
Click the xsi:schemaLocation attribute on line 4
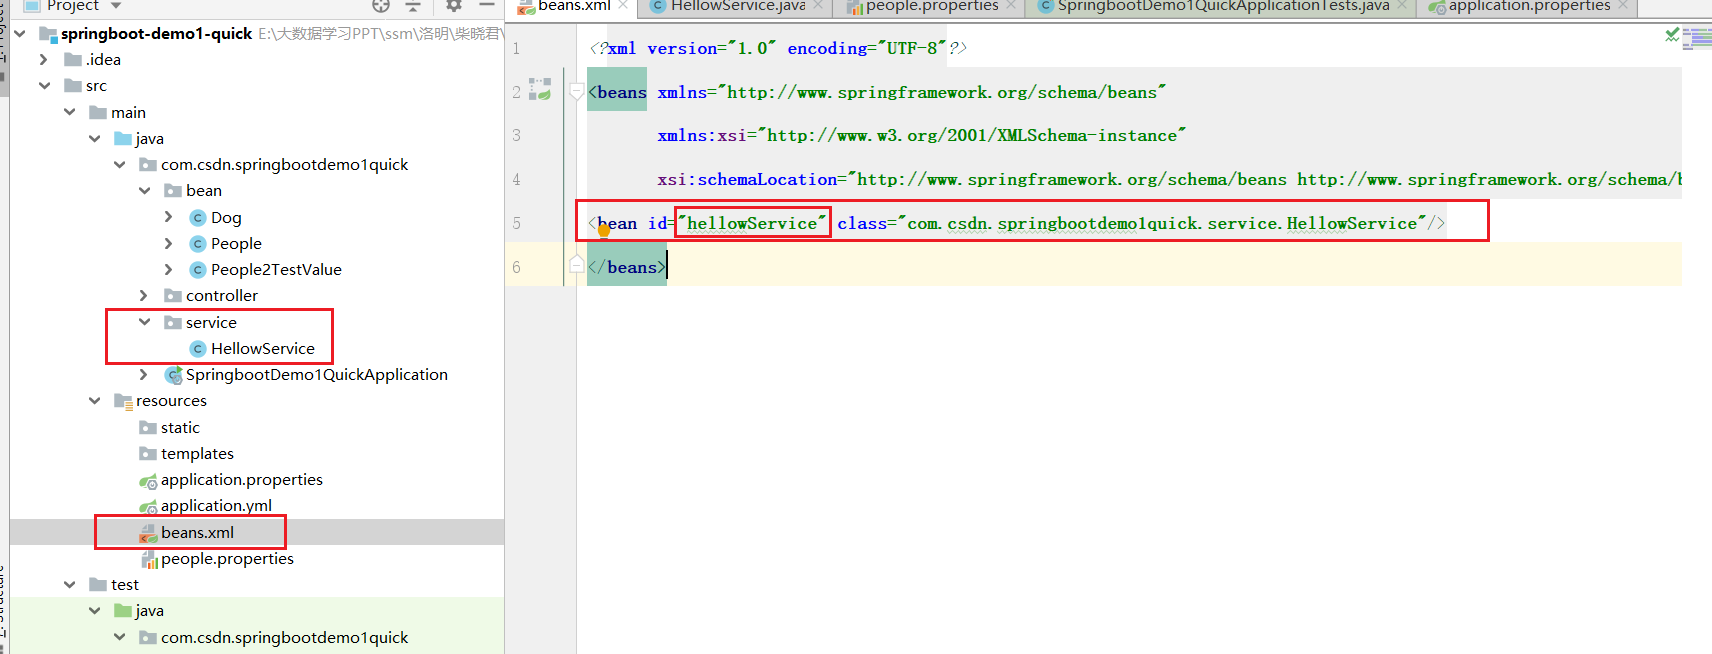click(747, 180)
